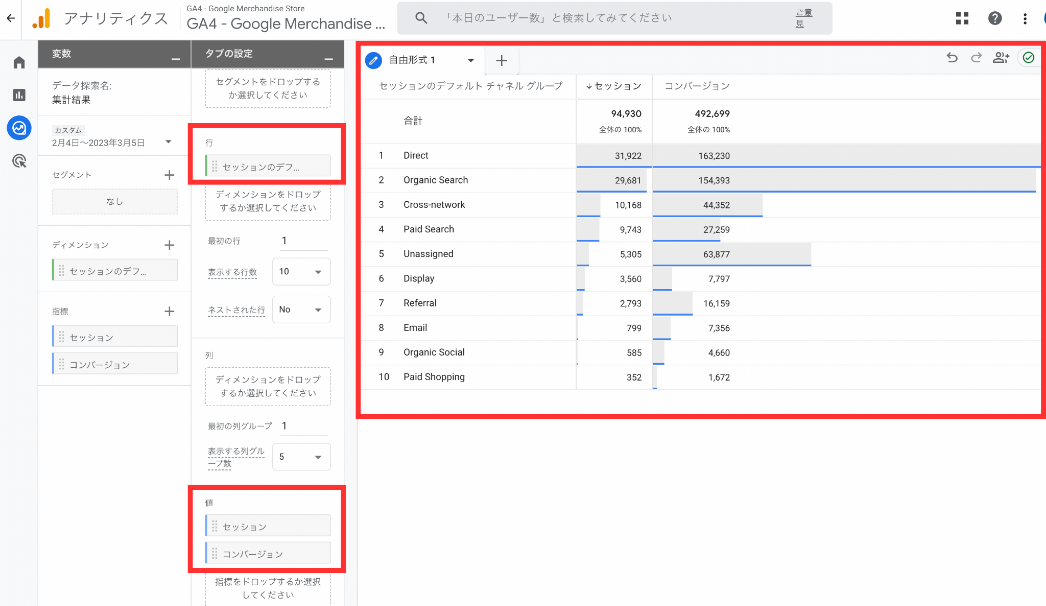This screenshot has height=606, width=1046.
Task: Click the Display row label
Action: coord(418,278)
